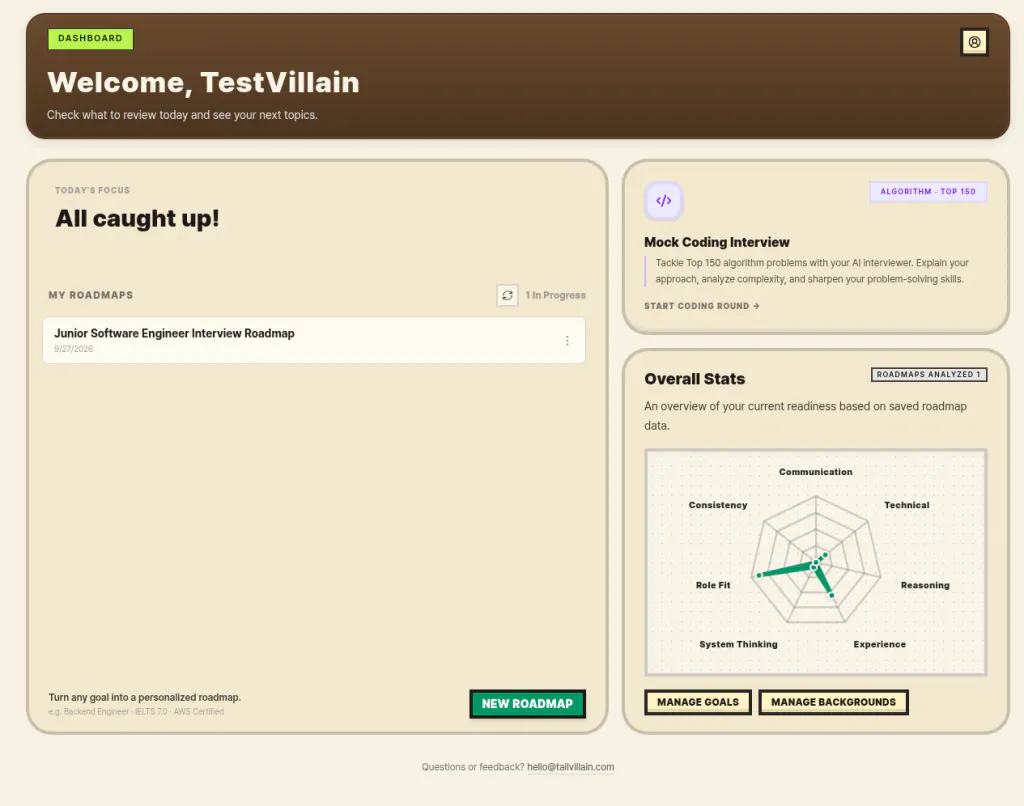Image resolution: width=1024 pixels, height=806 pixels.
Task: Click the Consistency radar label
Action: 718,505
